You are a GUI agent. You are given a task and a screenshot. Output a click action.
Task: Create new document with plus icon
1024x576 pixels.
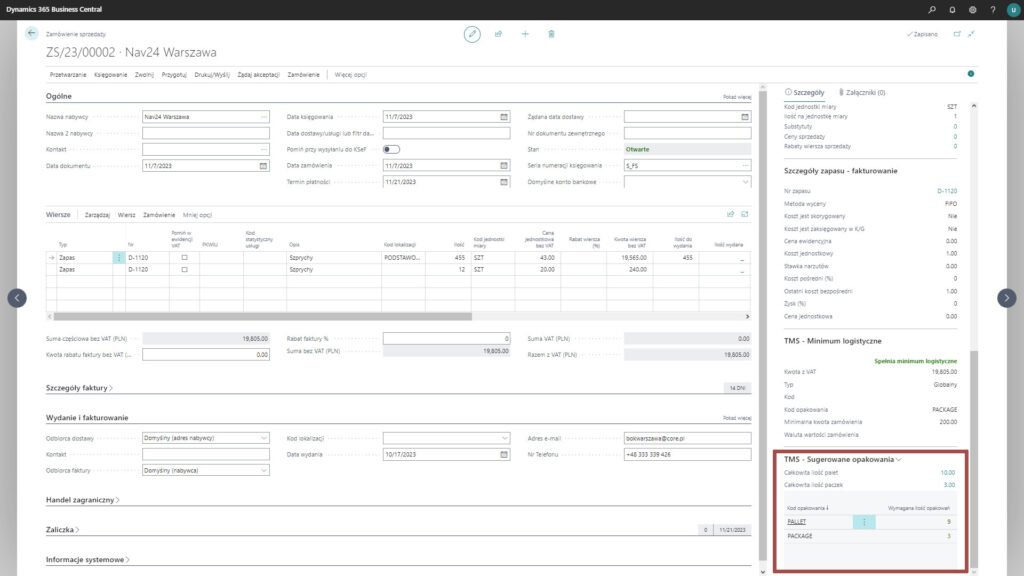525,34
